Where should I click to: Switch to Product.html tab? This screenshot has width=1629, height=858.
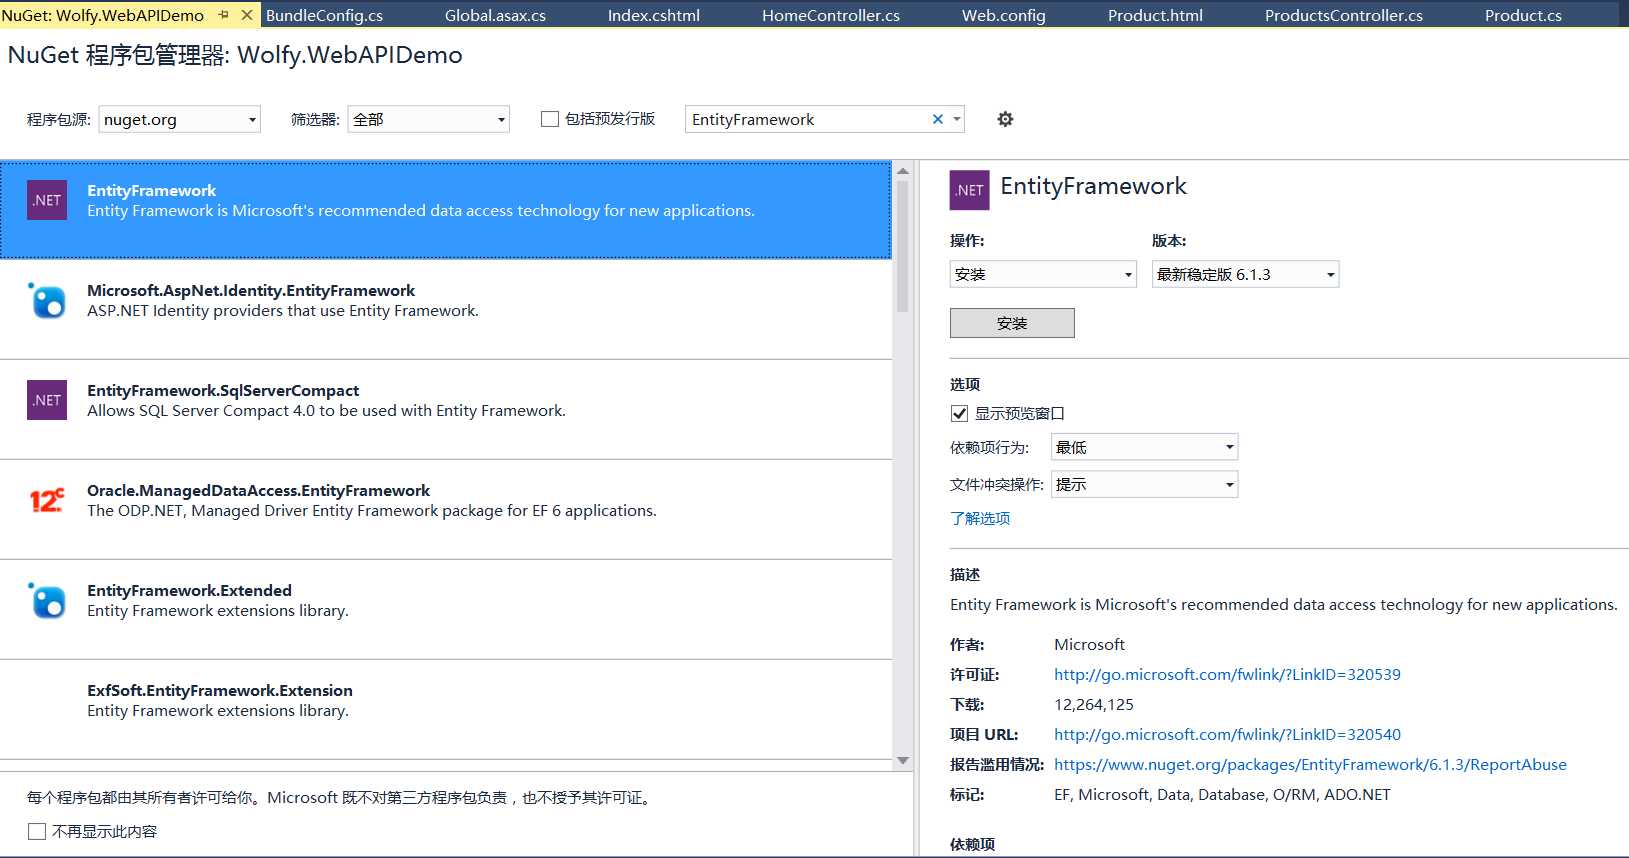[1155, 15]
